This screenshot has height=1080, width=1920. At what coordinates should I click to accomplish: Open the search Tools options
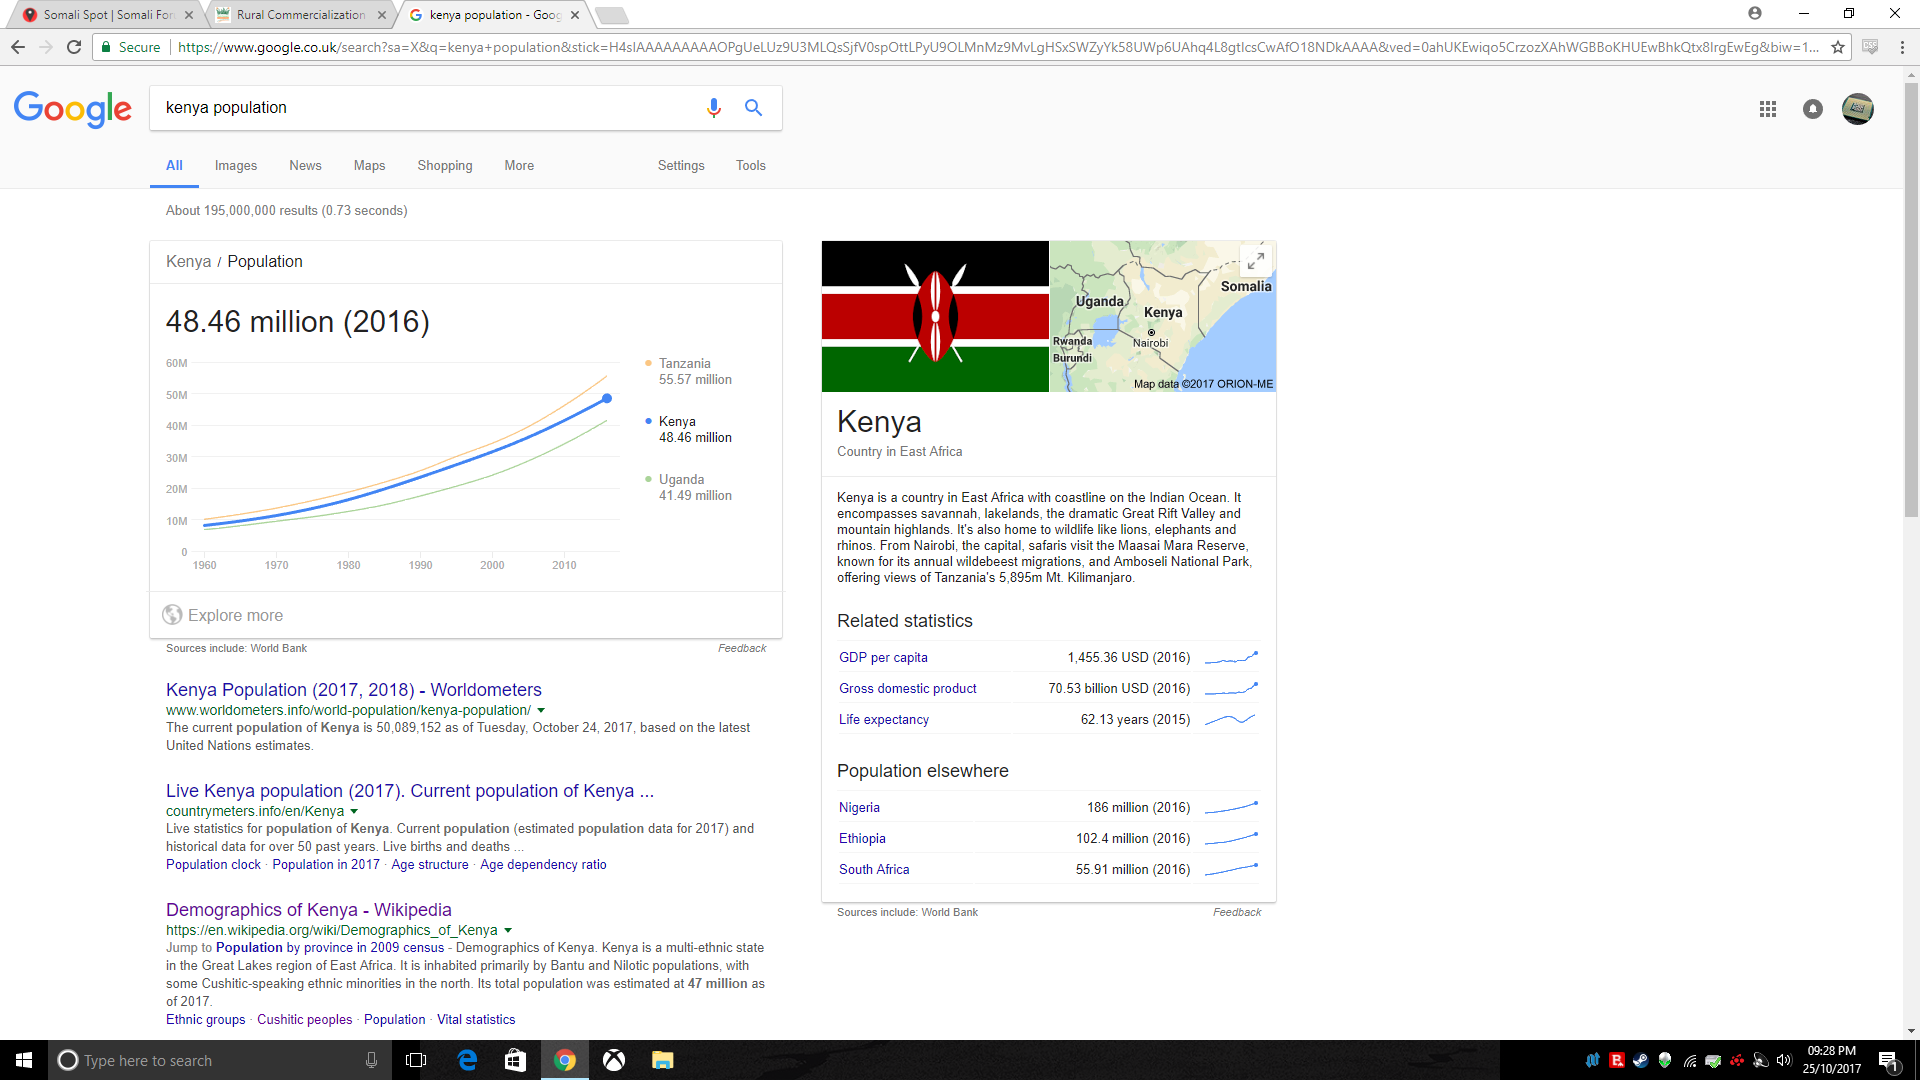(751, 166)
